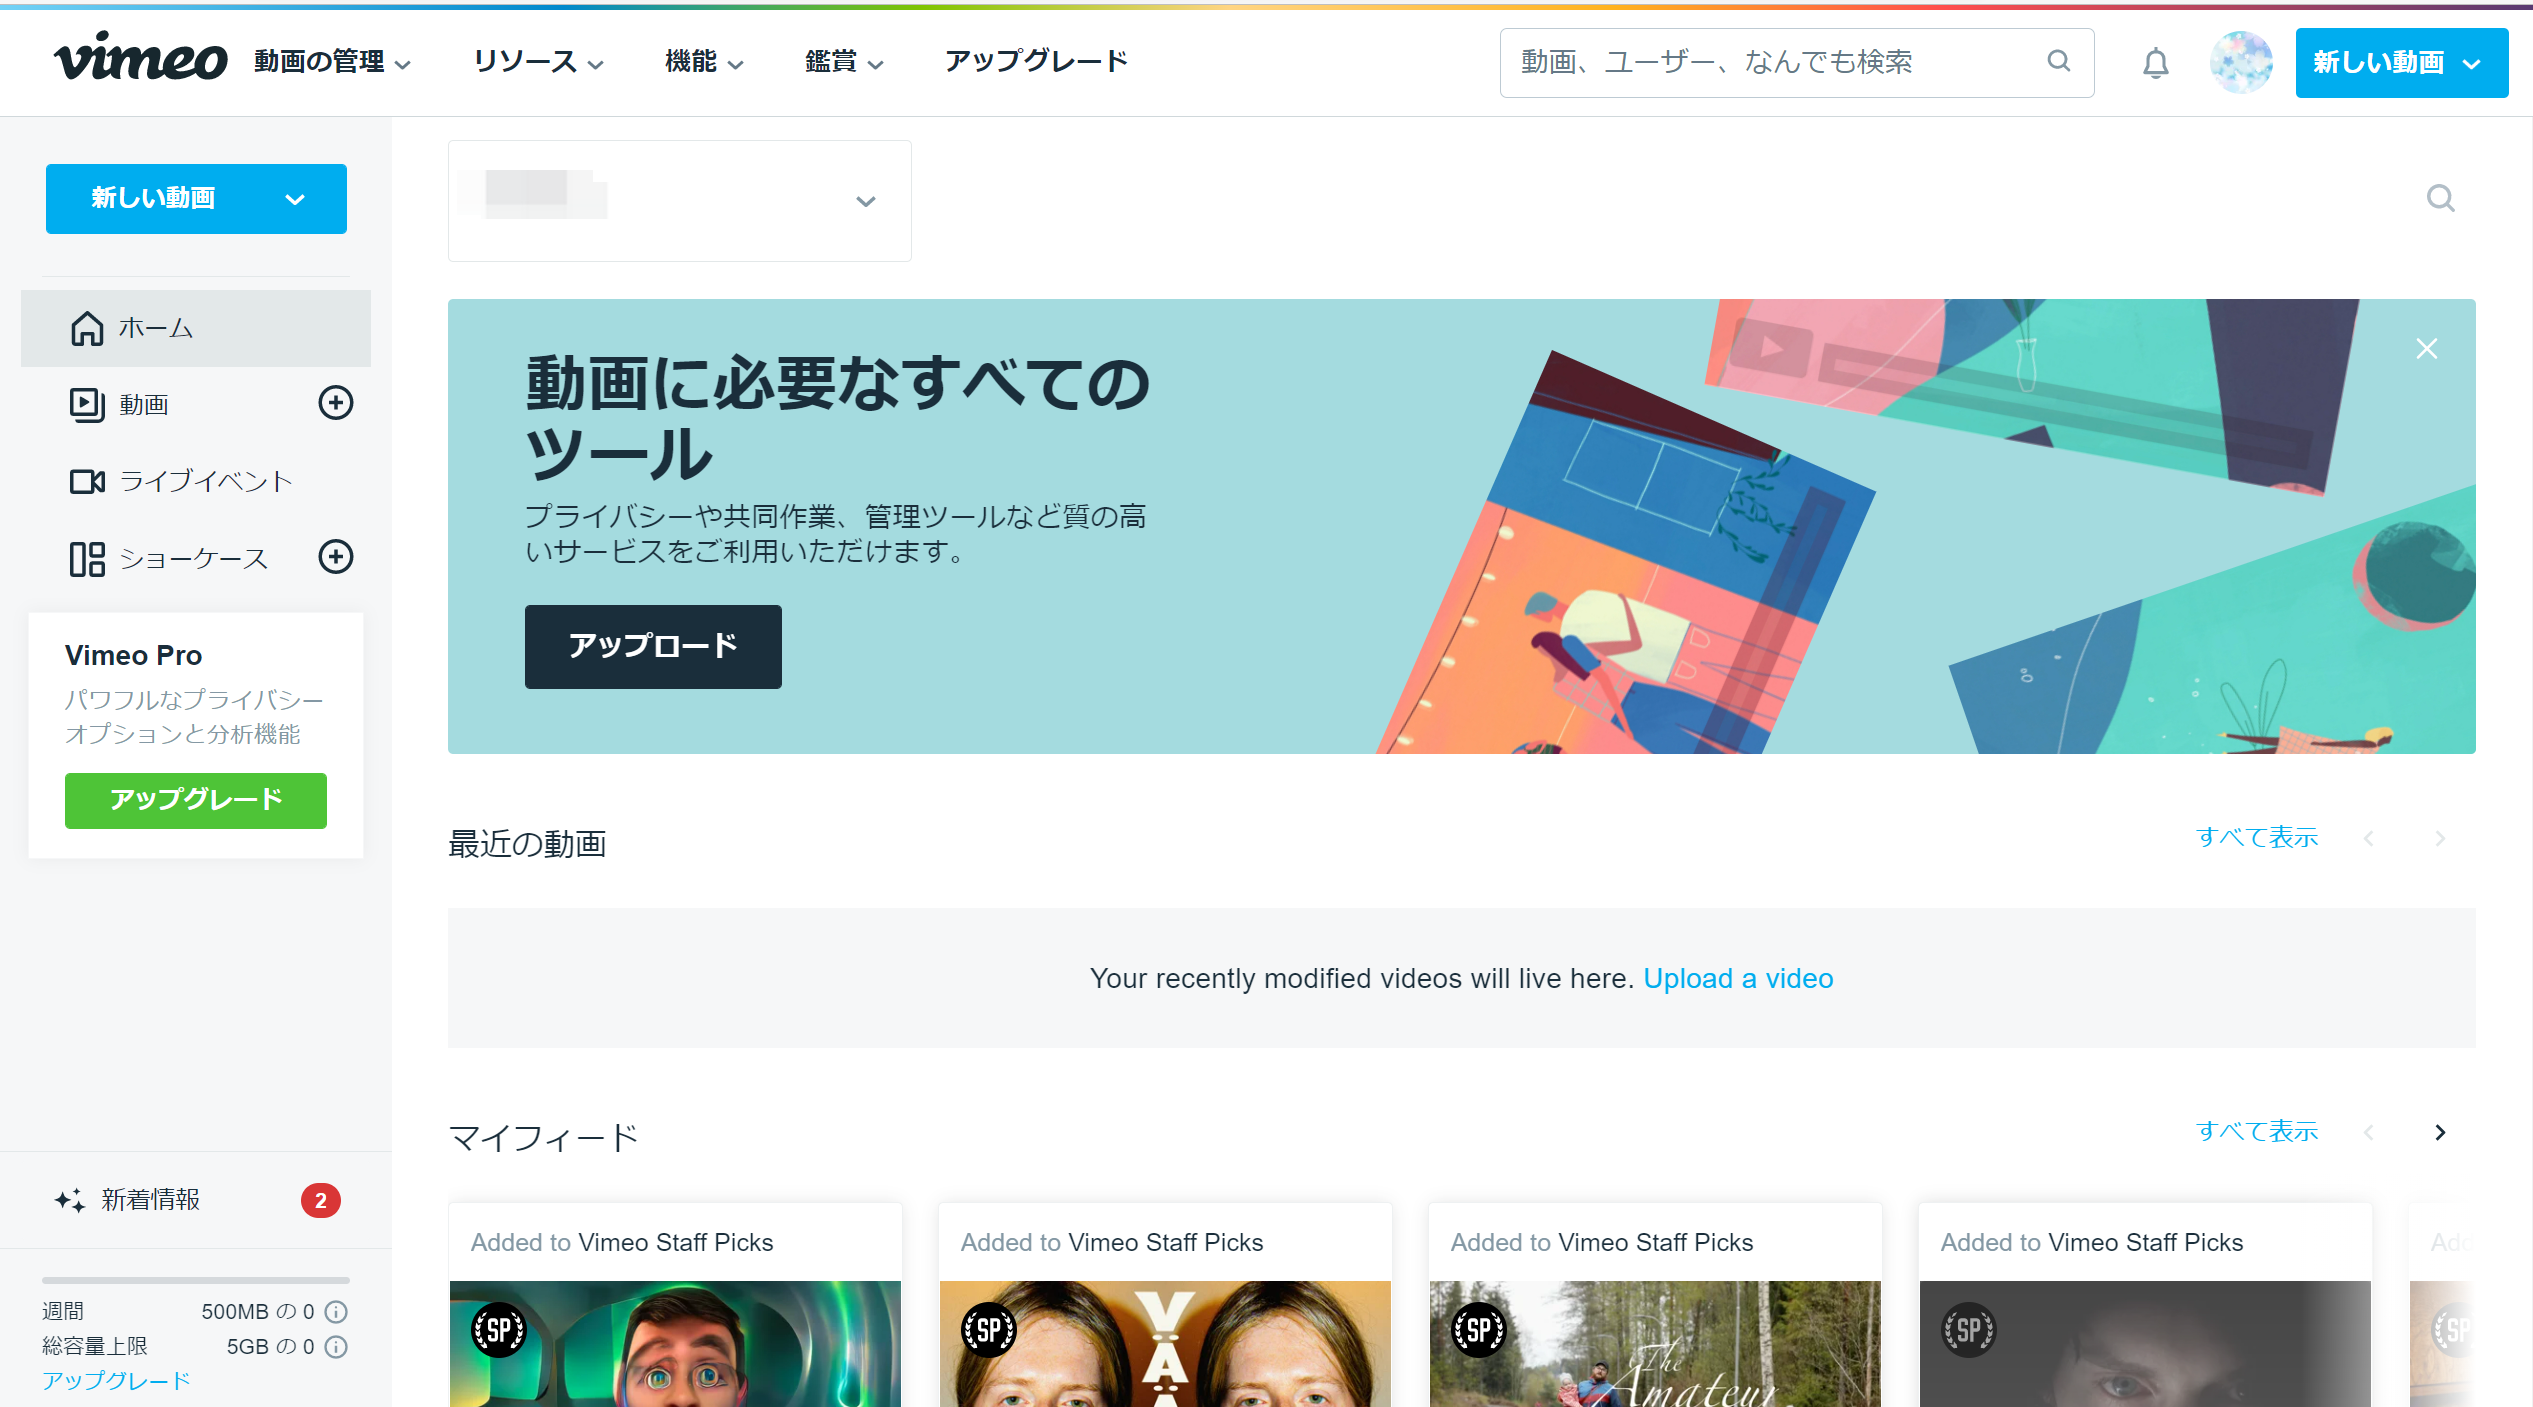Expand the リソース menu
Image resolution: width=2533 pixels, height=1407 pixels.
point(538,62)
